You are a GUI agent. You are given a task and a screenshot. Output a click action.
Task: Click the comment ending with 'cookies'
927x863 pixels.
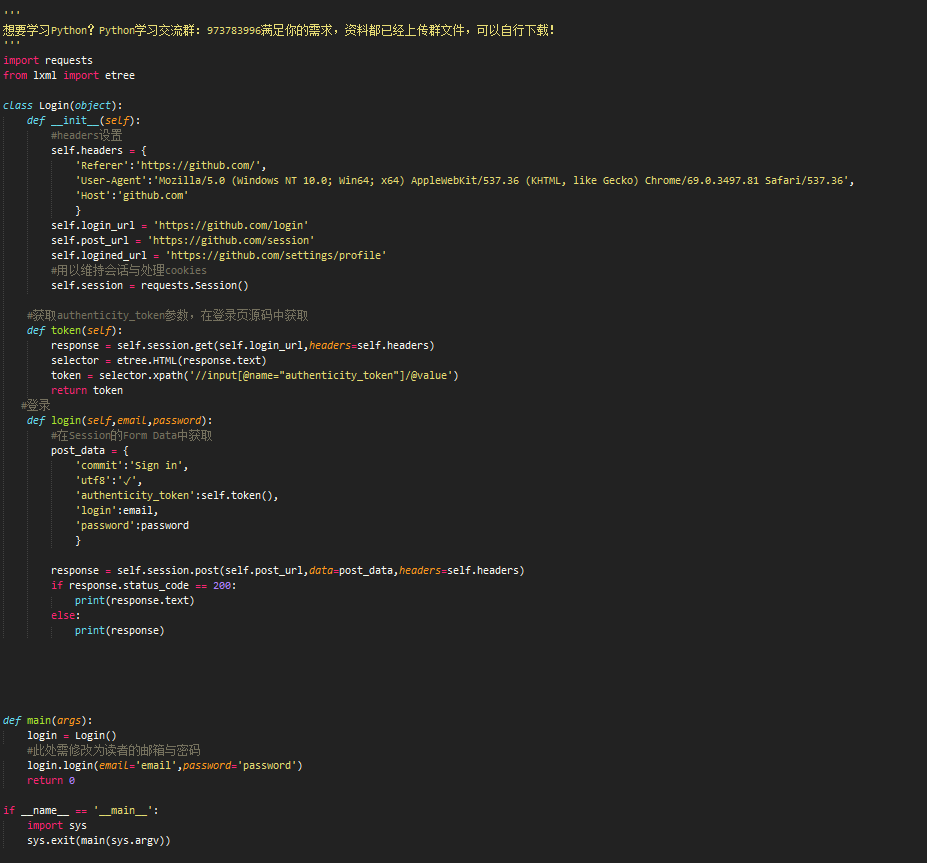point(129,270)
